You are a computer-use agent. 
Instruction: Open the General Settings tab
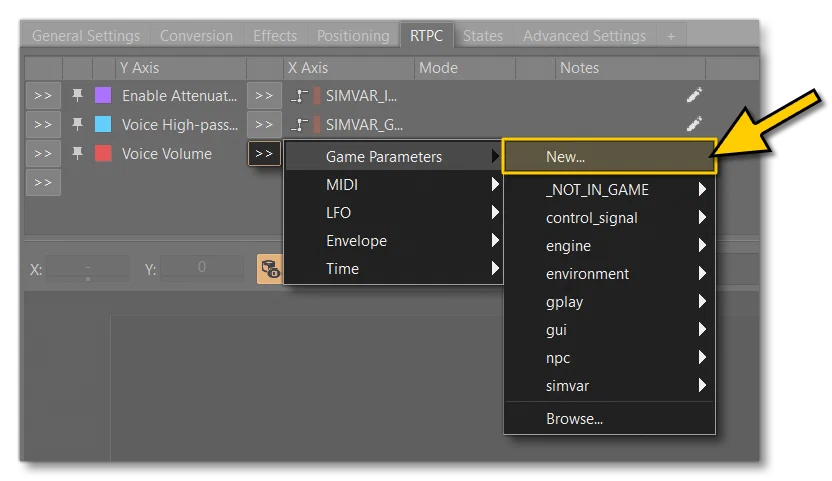[86, 36]
